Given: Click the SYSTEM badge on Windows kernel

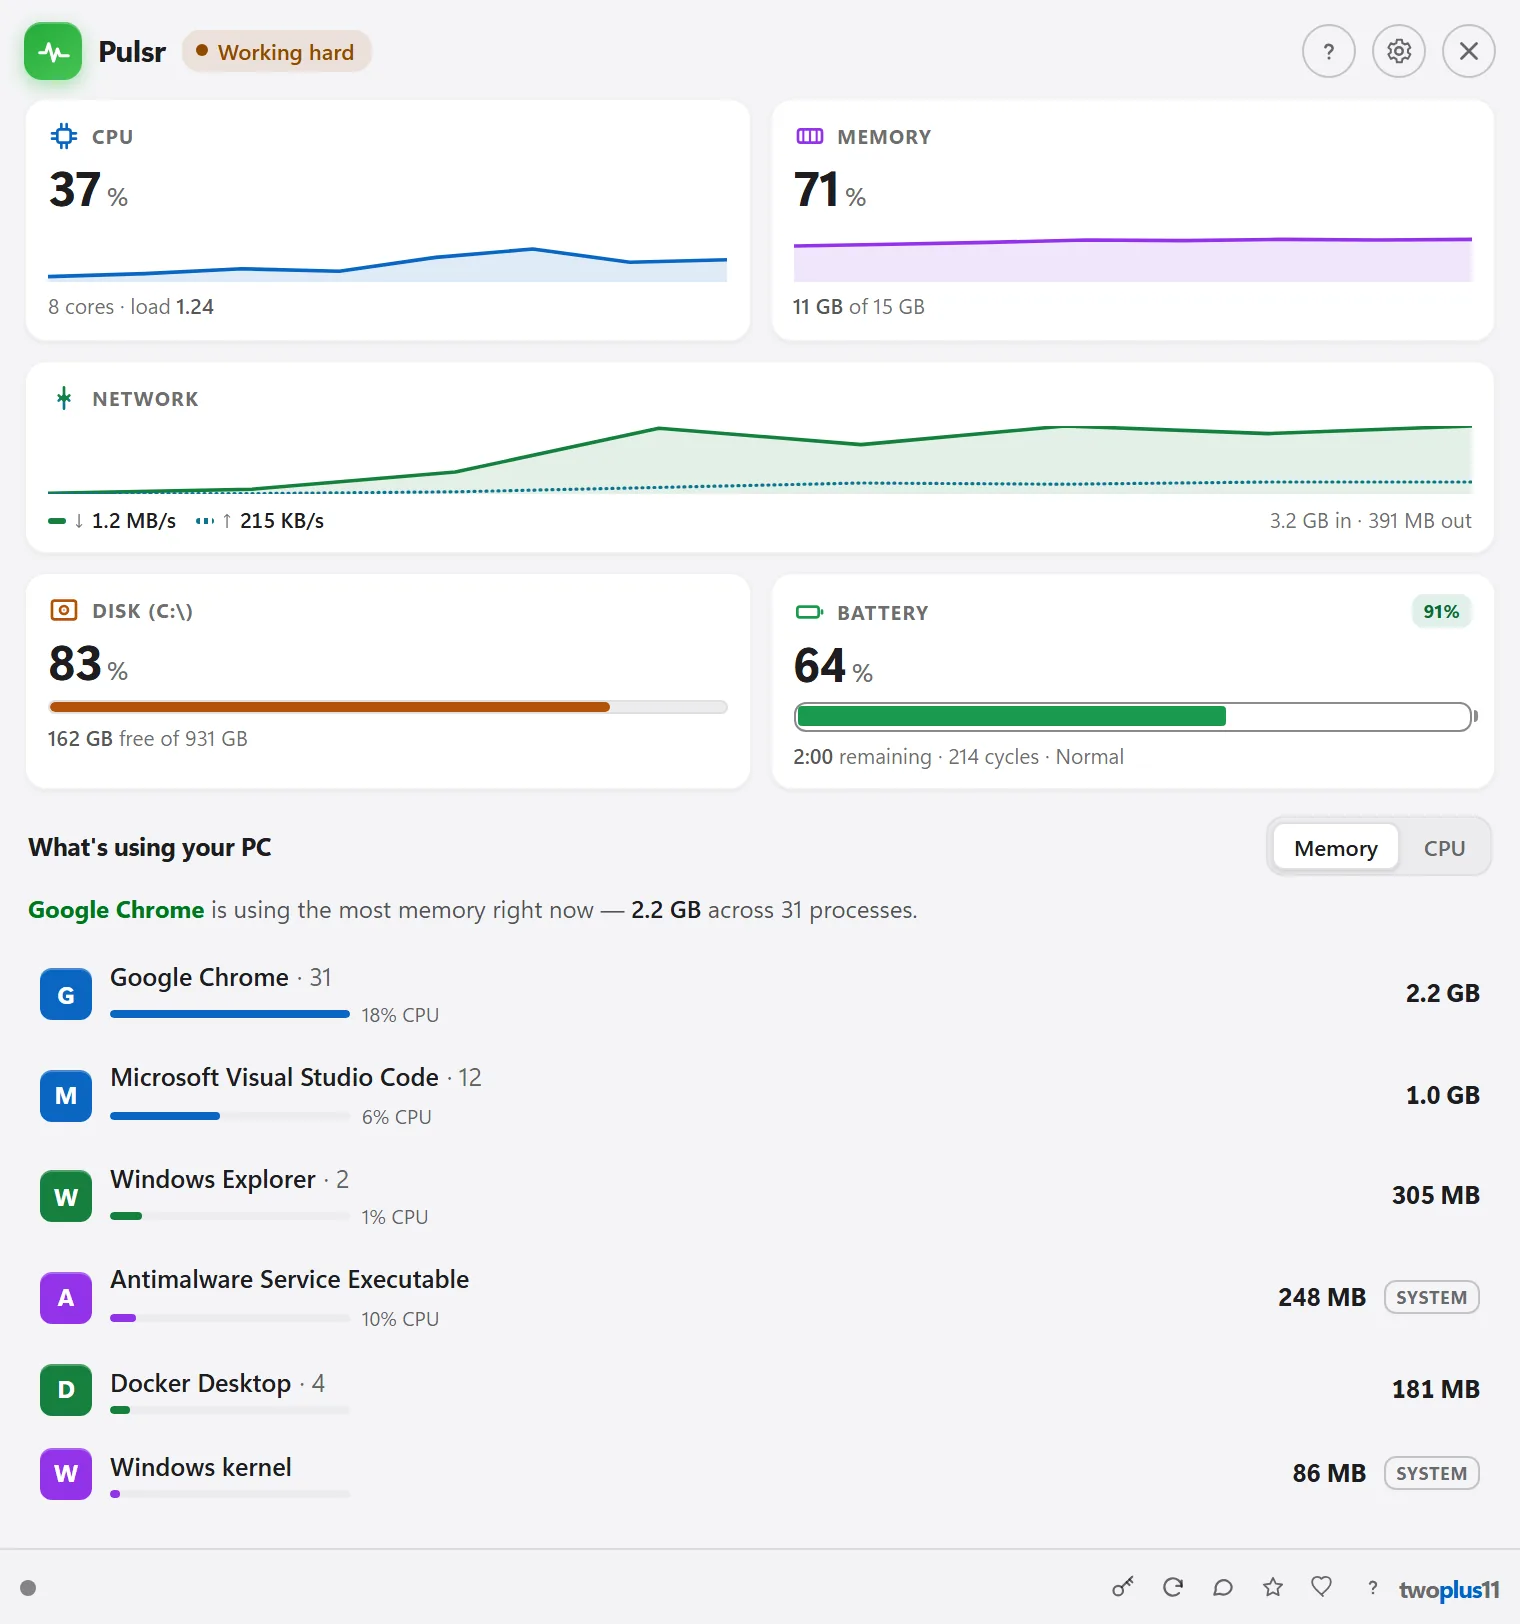Looking at the screenshot, I should (x=1431, y=1473).
